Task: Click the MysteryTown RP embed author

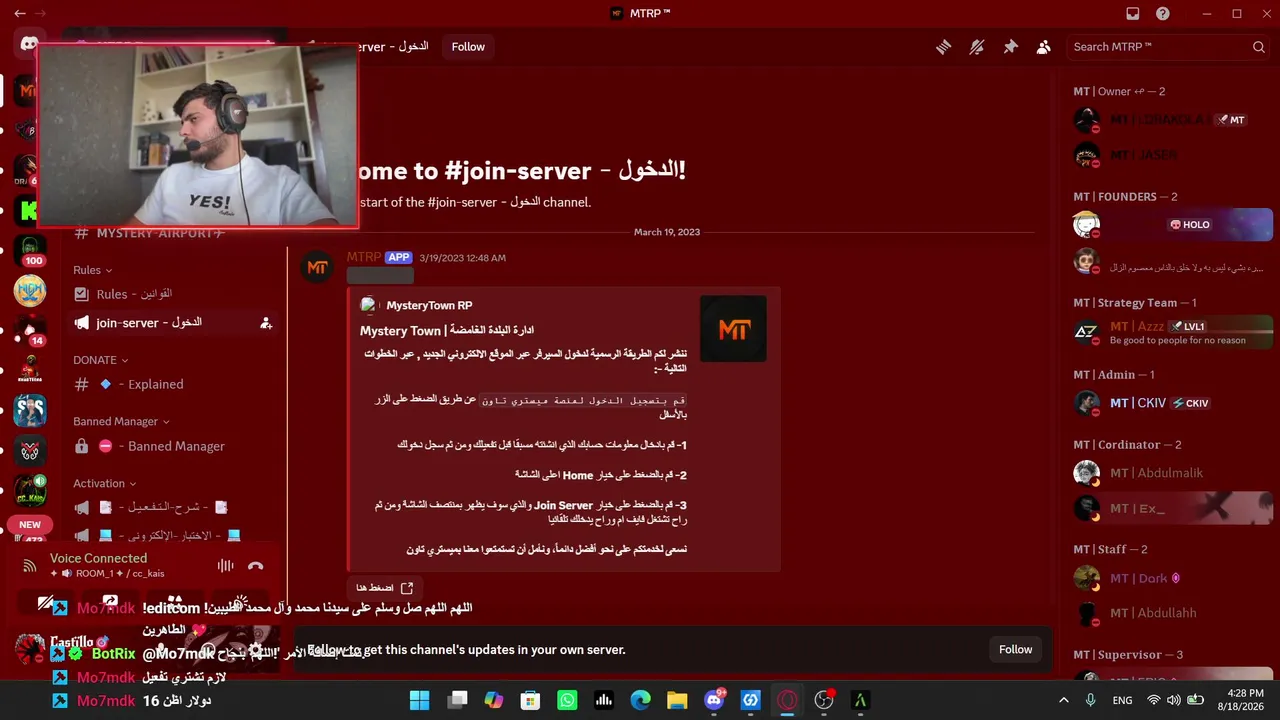Action: tap(429, 305)
